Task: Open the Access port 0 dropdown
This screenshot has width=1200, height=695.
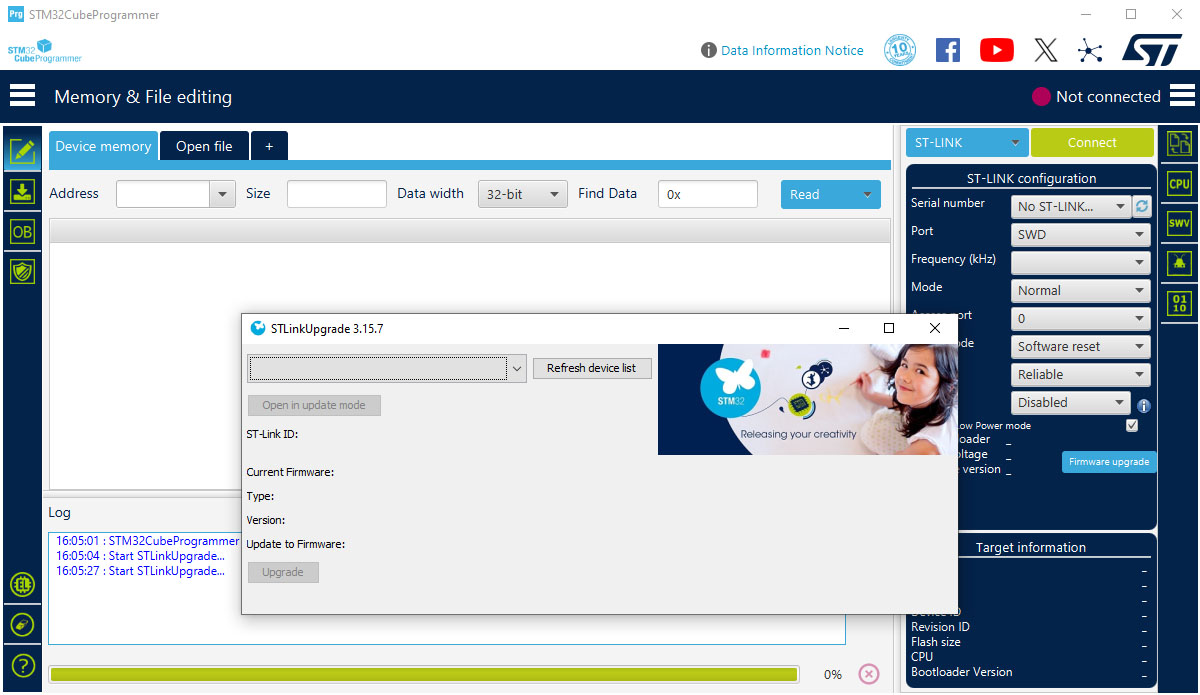Action: tap(1081, 318)
